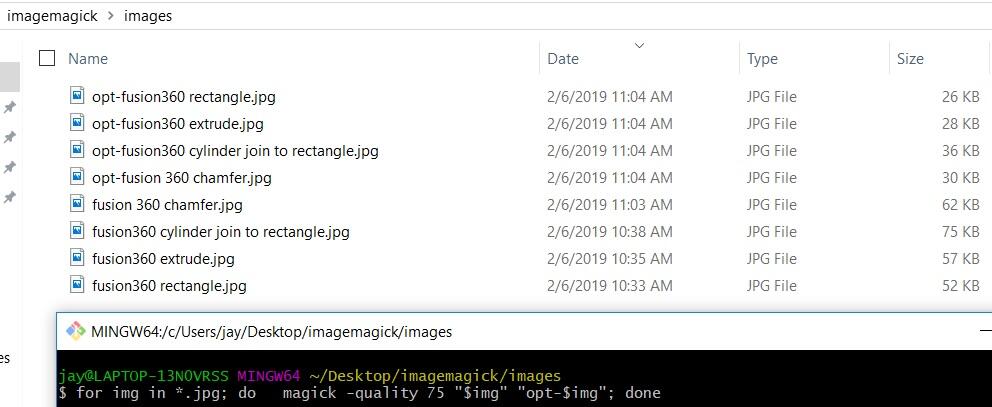Click the sort arrow above the Date column

[x=639, y=45]
